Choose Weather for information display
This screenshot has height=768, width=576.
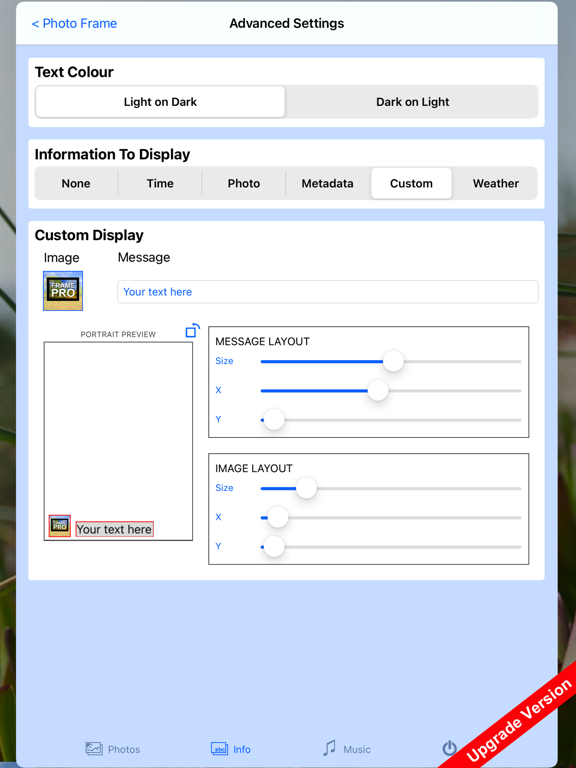[x=495, y=183]
